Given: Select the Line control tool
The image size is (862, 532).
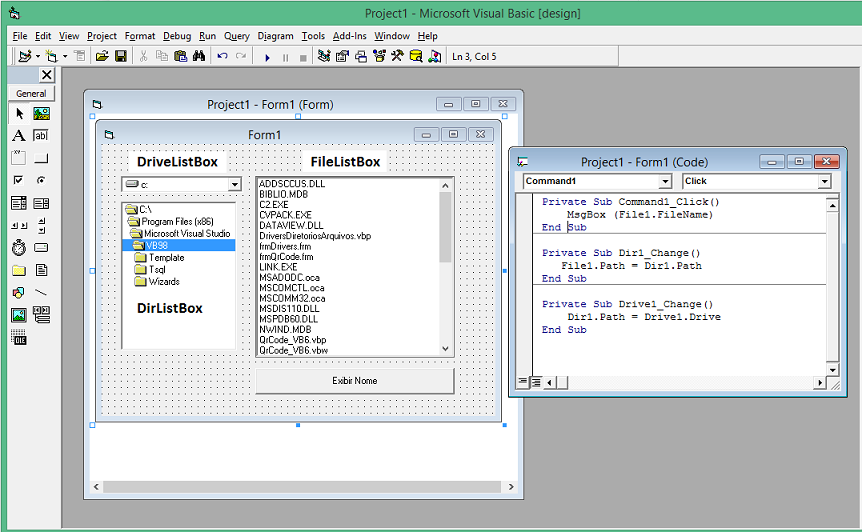Looking at the screenshot, I should 41,292.
